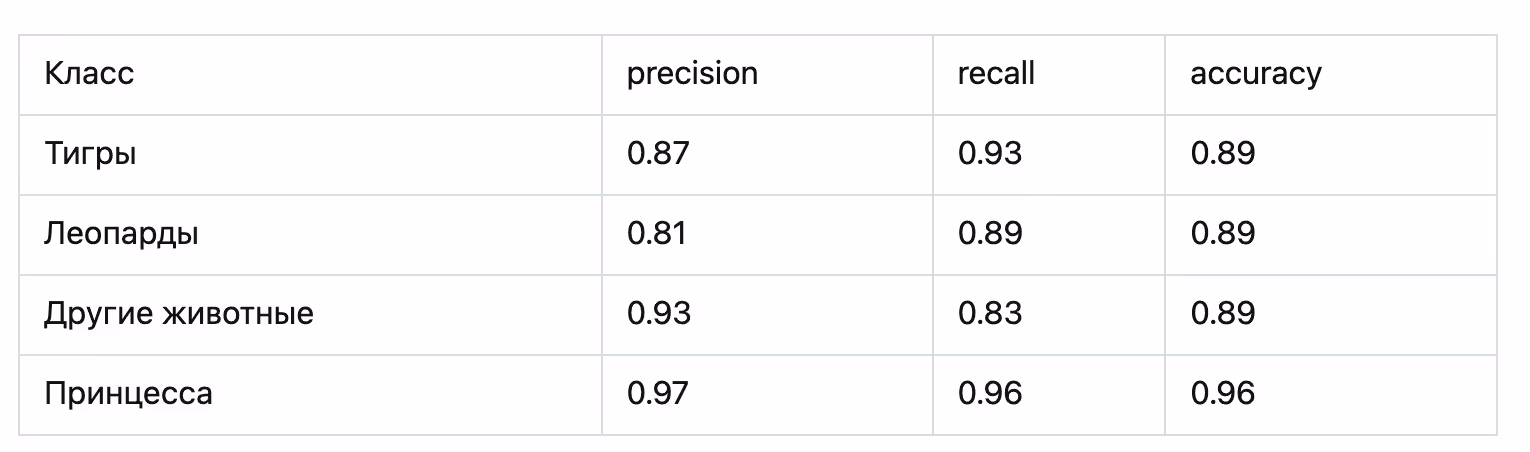Select the accuracy column header
1530x452 pixels.
click(1255, 75)
